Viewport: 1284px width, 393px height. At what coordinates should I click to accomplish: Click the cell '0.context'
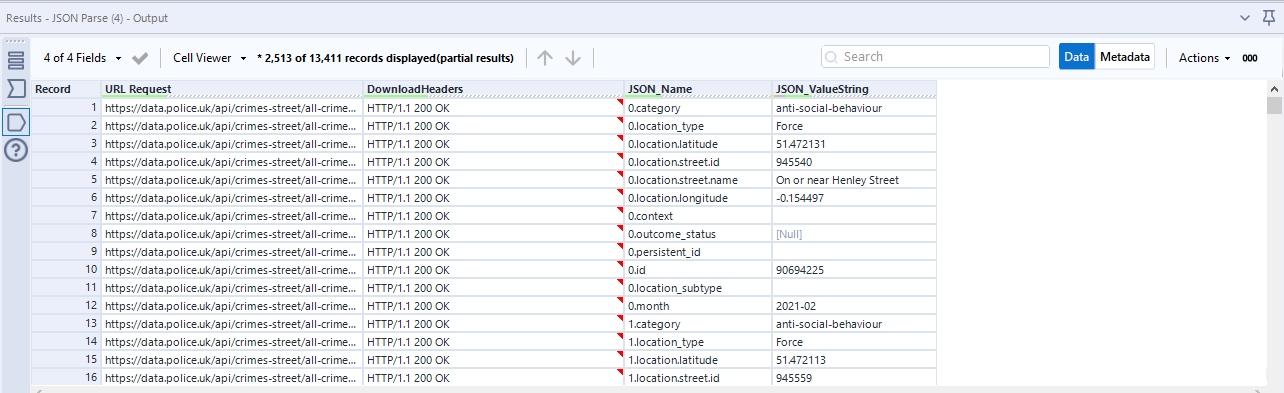tap(698, 215)
